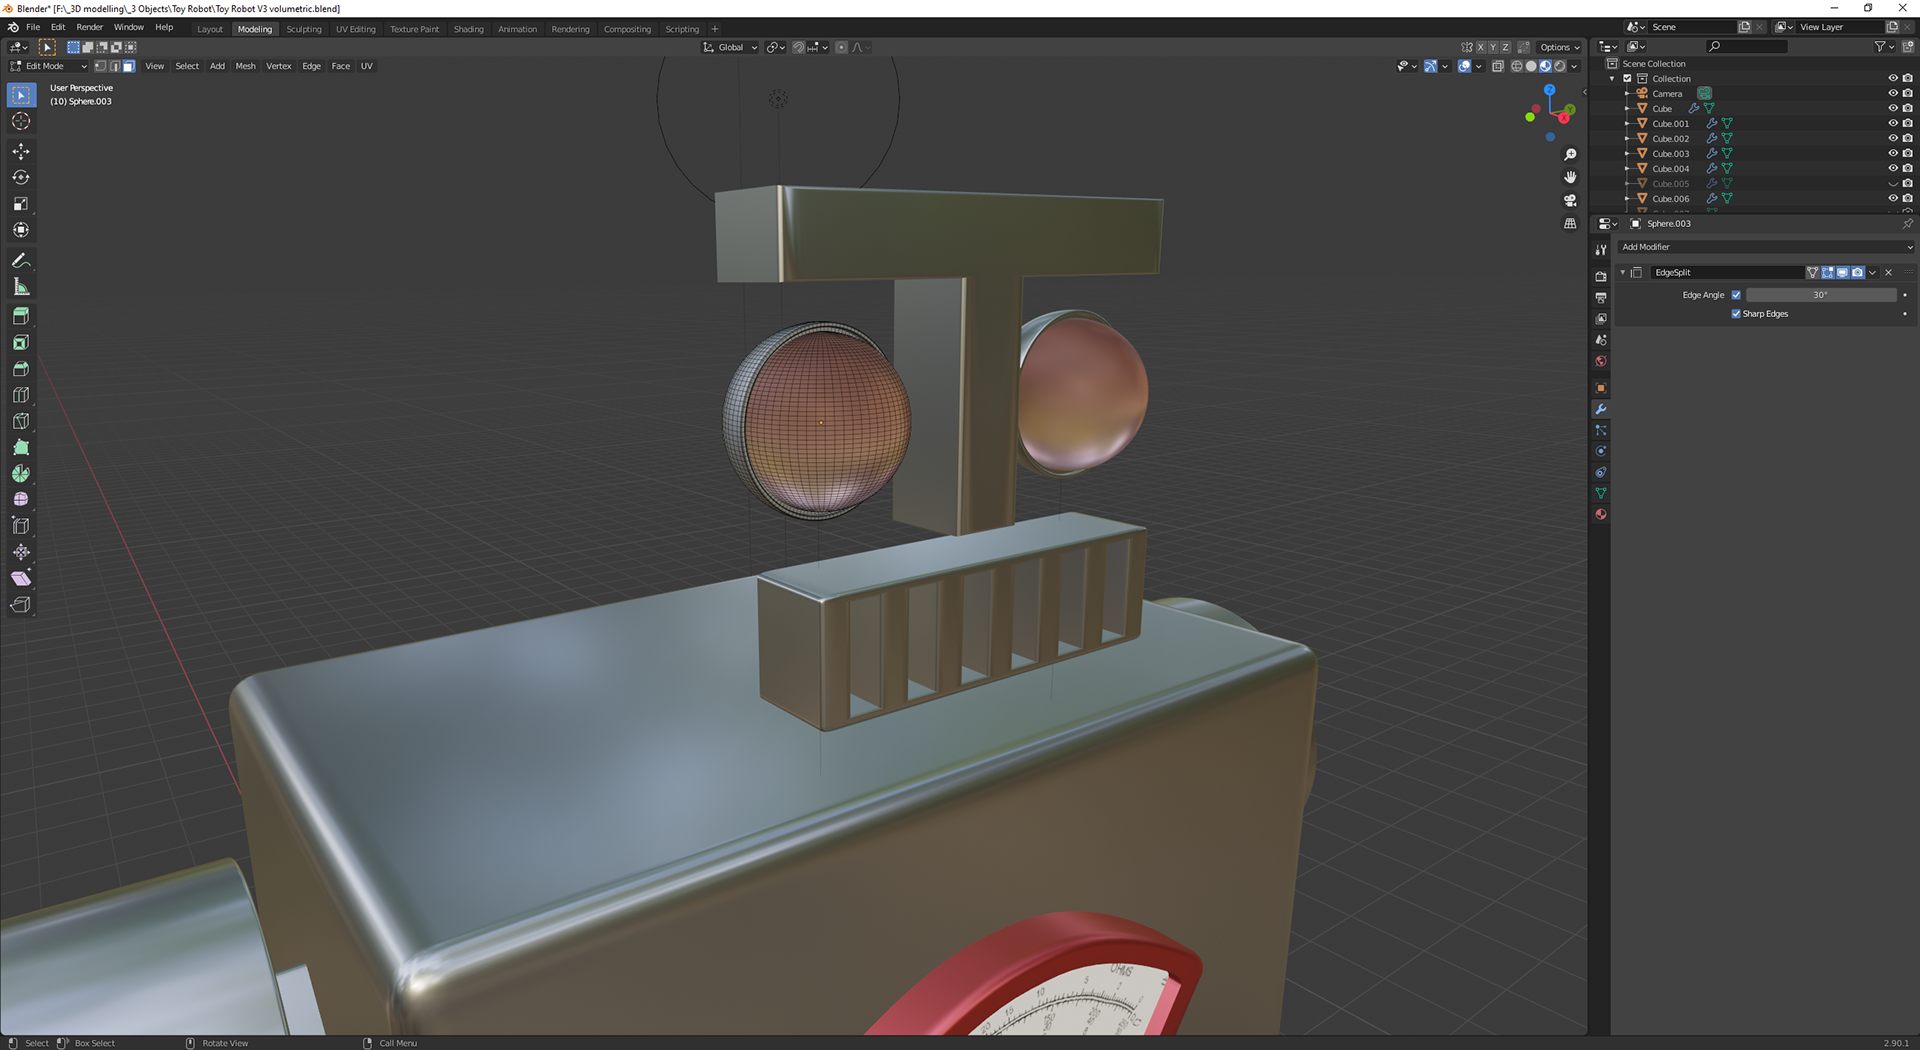Toggle camera view with camera gizmo icon

1570,200
